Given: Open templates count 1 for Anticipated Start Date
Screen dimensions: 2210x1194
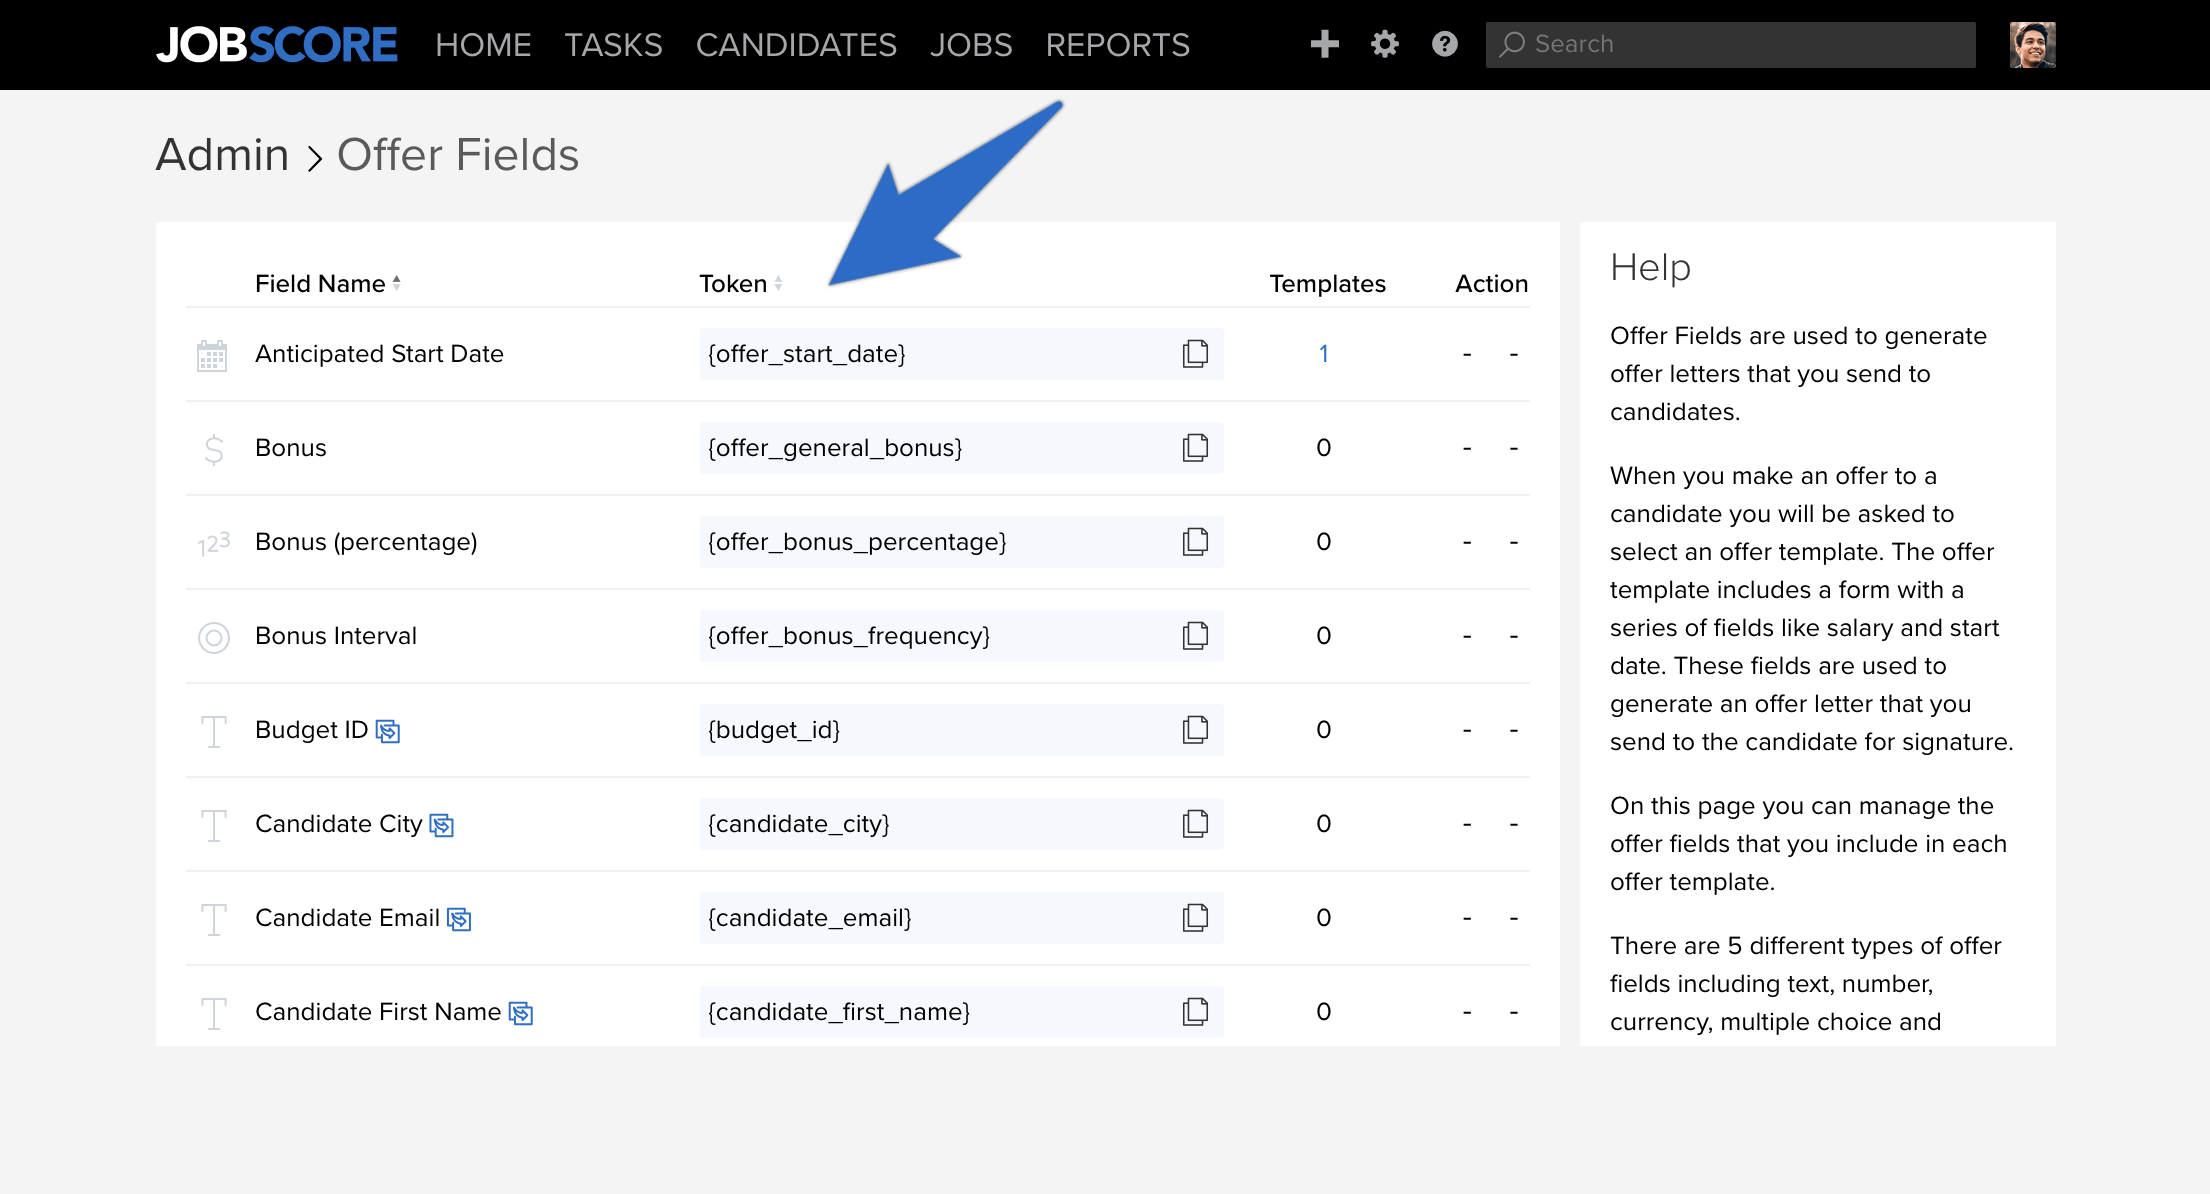Looking at the screenshot, I should (1324, 354).
